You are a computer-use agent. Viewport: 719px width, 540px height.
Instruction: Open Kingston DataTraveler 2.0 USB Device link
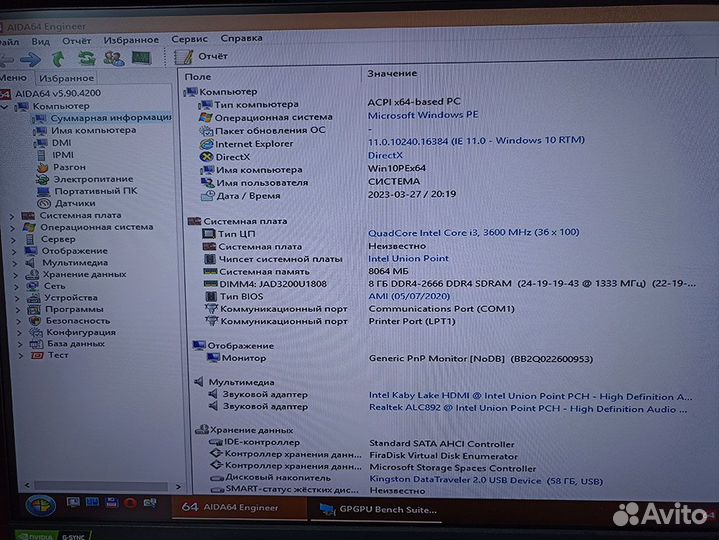click(x=486, y=480)
